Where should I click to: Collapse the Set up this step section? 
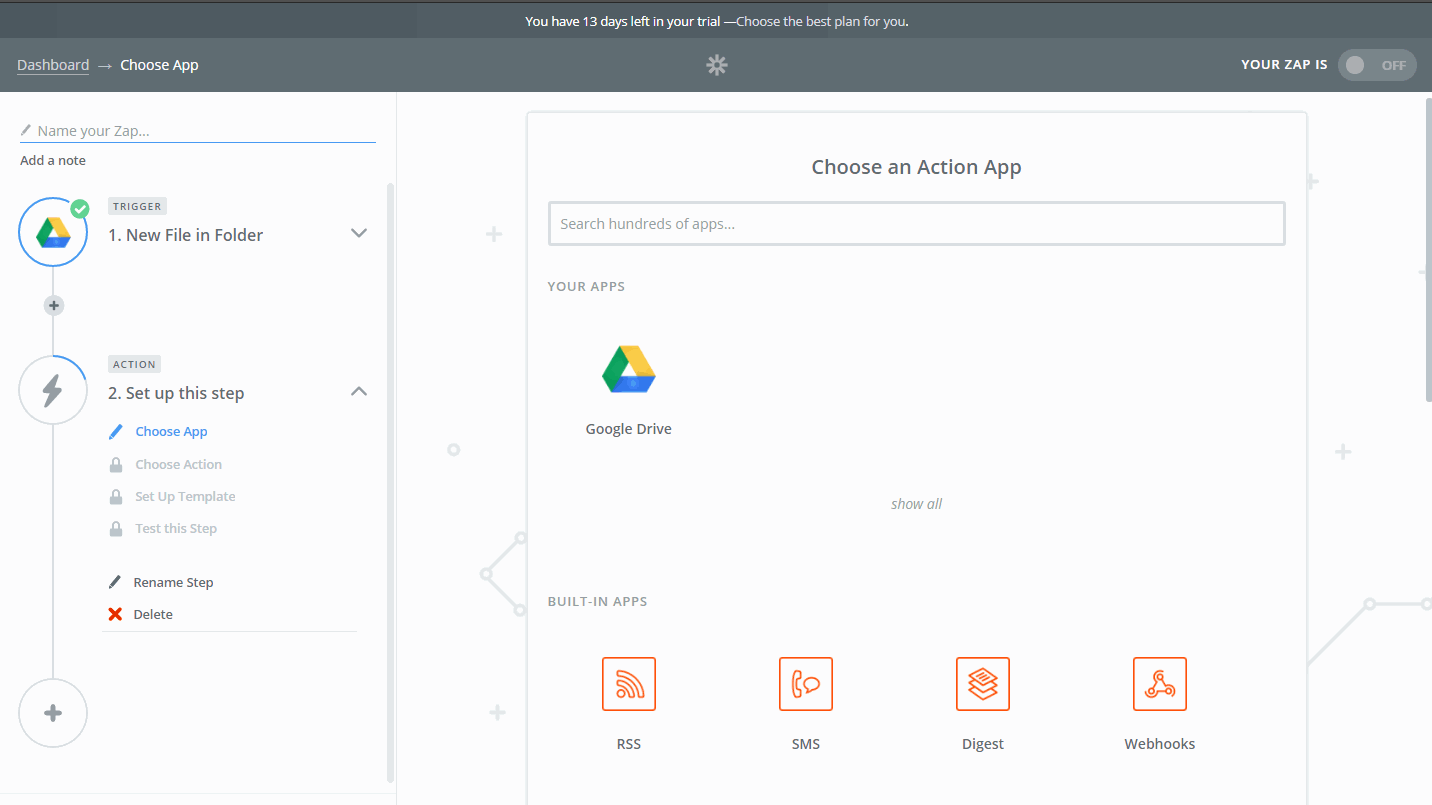[x=359, y=391]
